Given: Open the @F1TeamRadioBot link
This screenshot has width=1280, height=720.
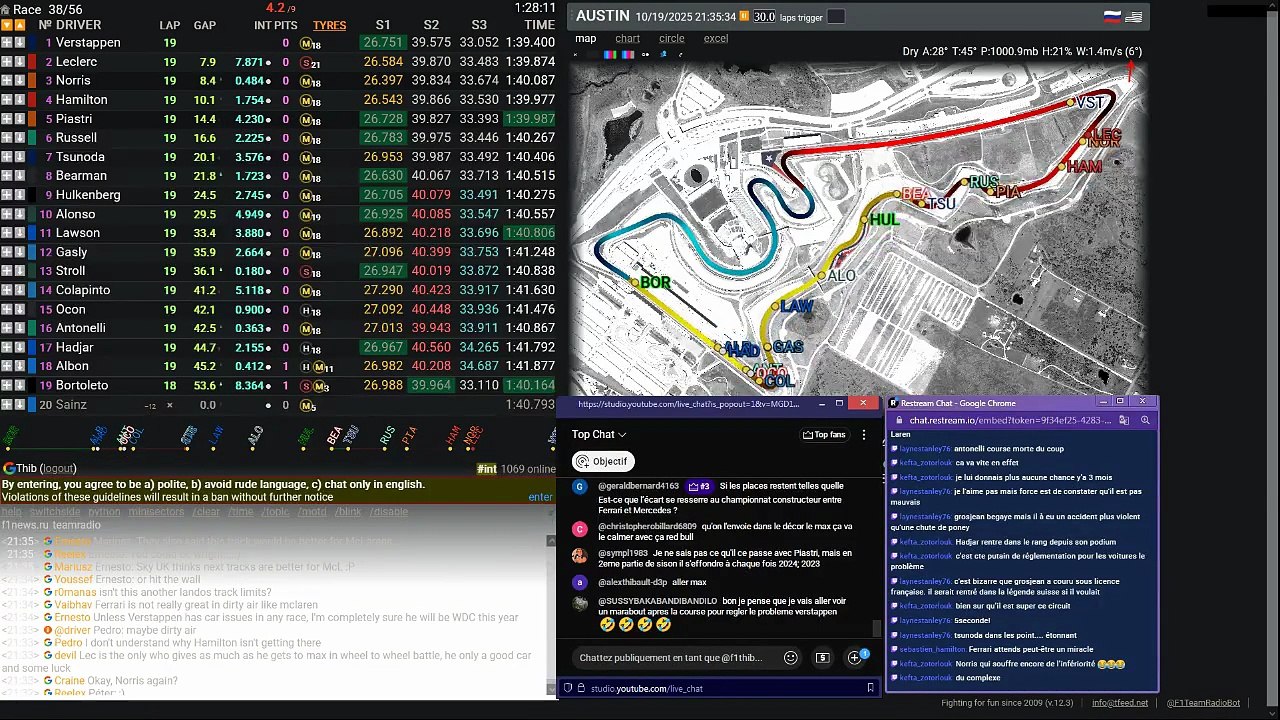Looking at the screenshot, I should click(x=1203, y=703).
